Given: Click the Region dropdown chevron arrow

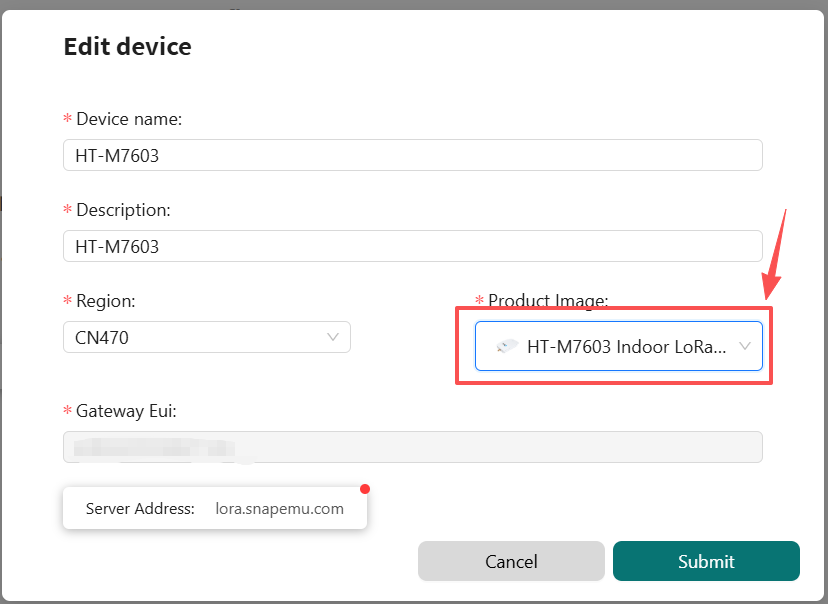Looking at the screenshot, I should [333, 337].
